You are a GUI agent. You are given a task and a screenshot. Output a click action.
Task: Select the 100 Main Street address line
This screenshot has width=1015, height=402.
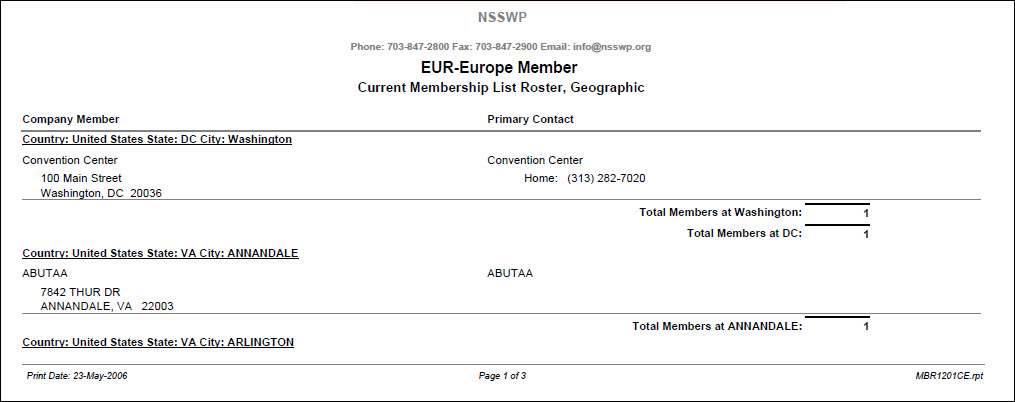pos(81,178)
